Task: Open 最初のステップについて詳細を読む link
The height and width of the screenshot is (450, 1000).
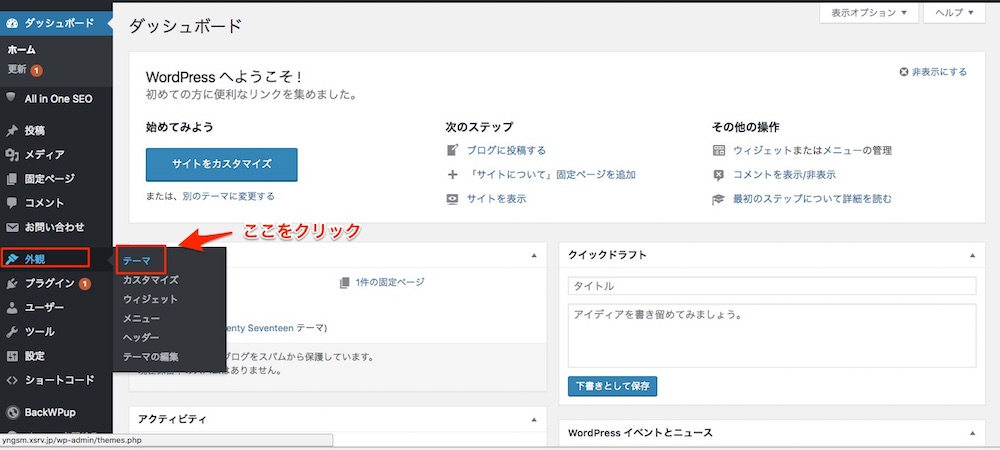Action: [x=812, y=199]
